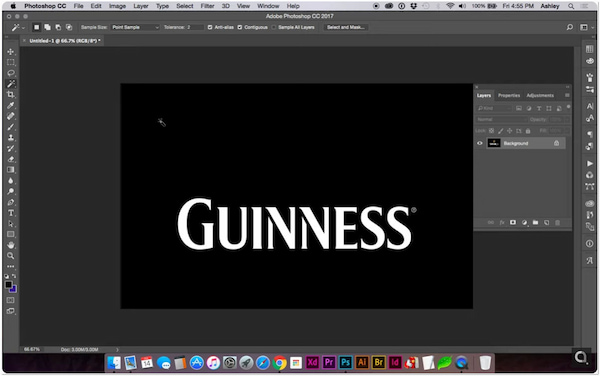This screenshot has height=376, width=600.
Task: Open the tool preset picker arrow
Action: coord(23,28)
